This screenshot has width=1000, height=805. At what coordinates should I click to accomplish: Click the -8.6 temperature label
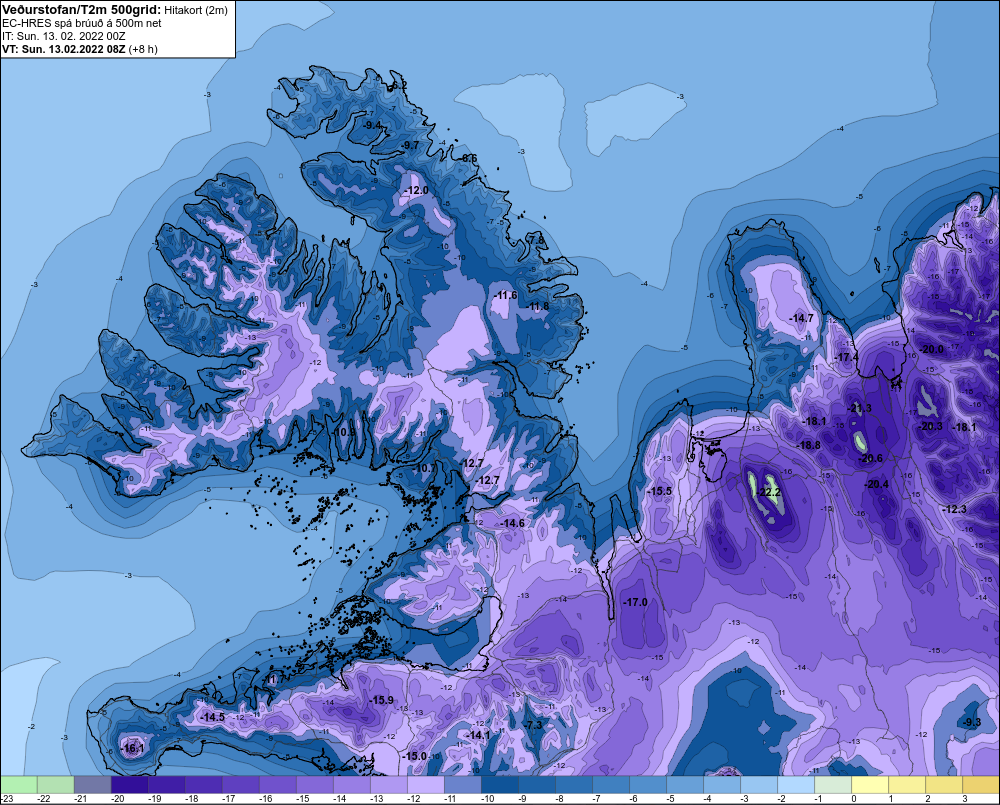(468, 158)
